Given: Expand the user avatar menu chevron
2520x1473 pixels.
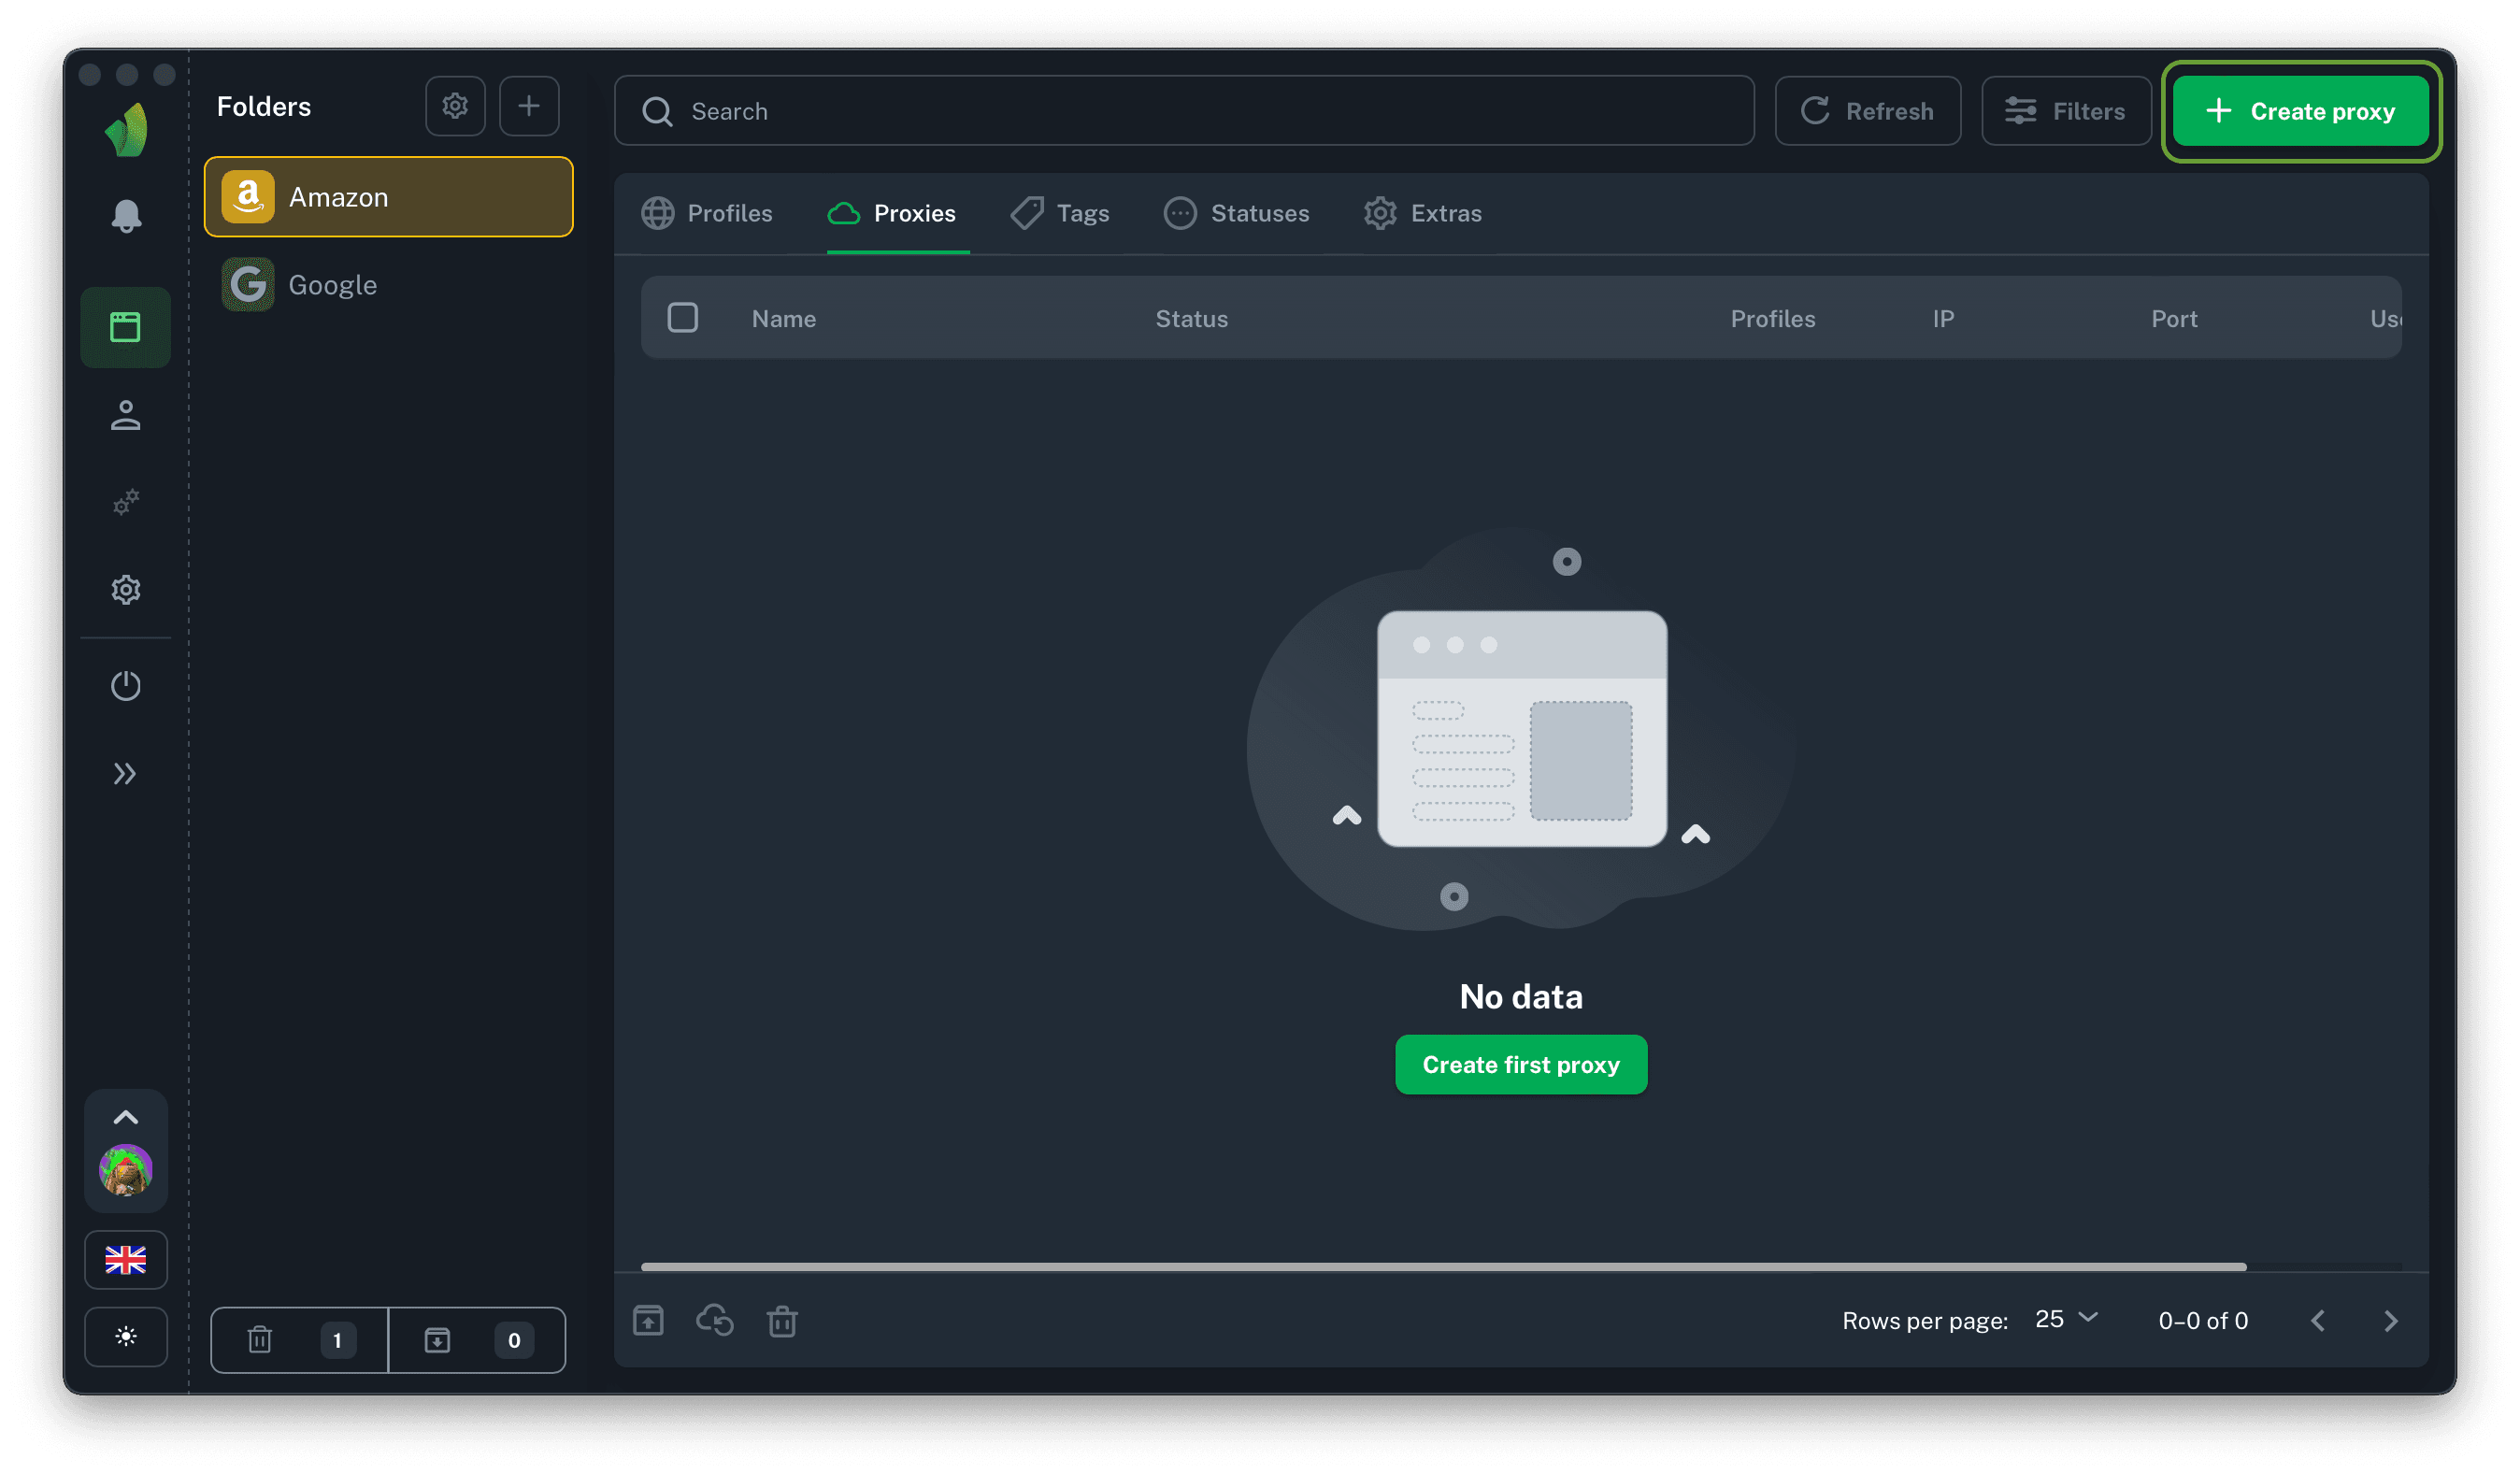Looking at the screenshot, I should tap(126, 1118).
